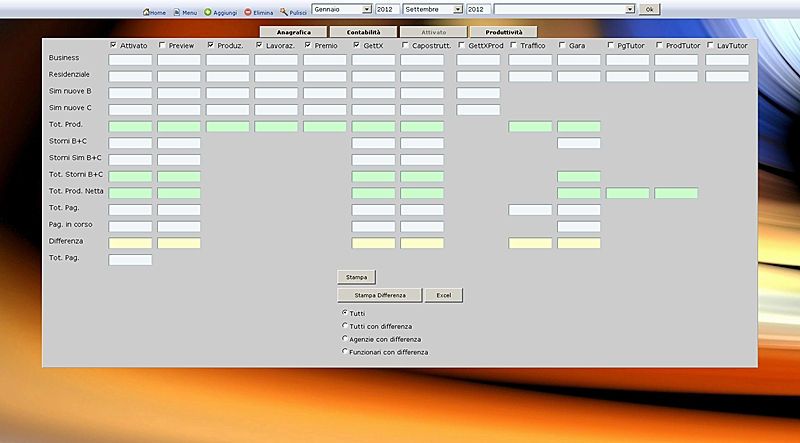Click the Ok button
This screenshot has height=443, width=800.
[x=649, y=9]
